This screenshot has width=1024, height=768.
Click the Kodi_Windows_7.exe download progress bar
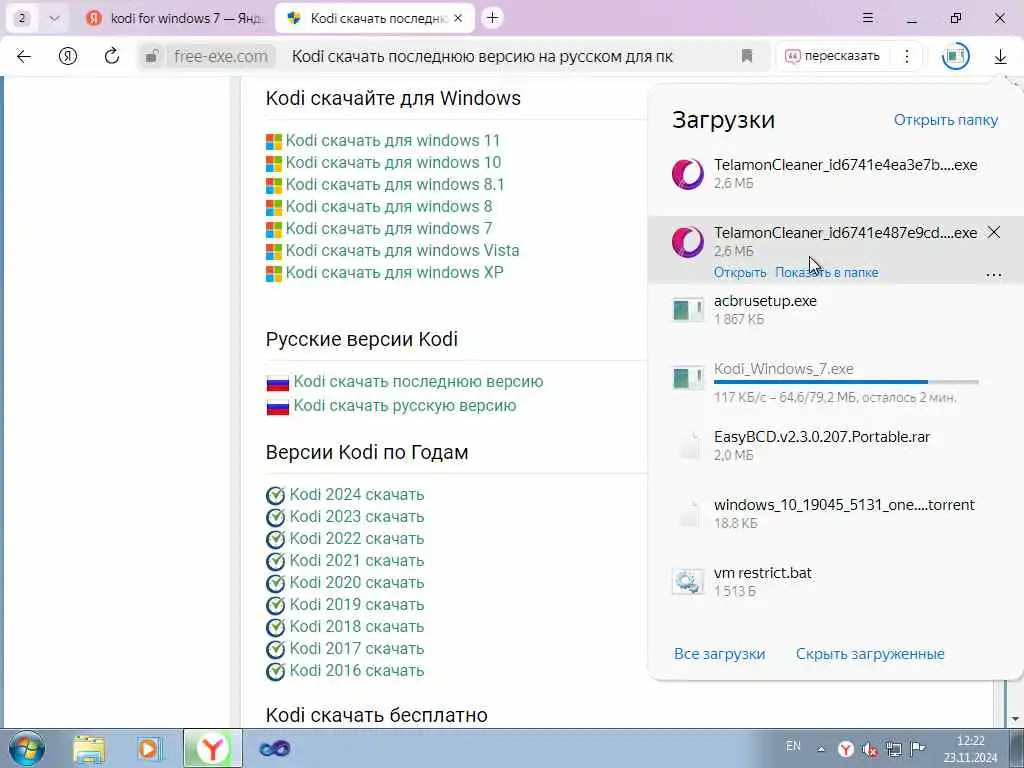pyautogui.click(x=846, y=382)
